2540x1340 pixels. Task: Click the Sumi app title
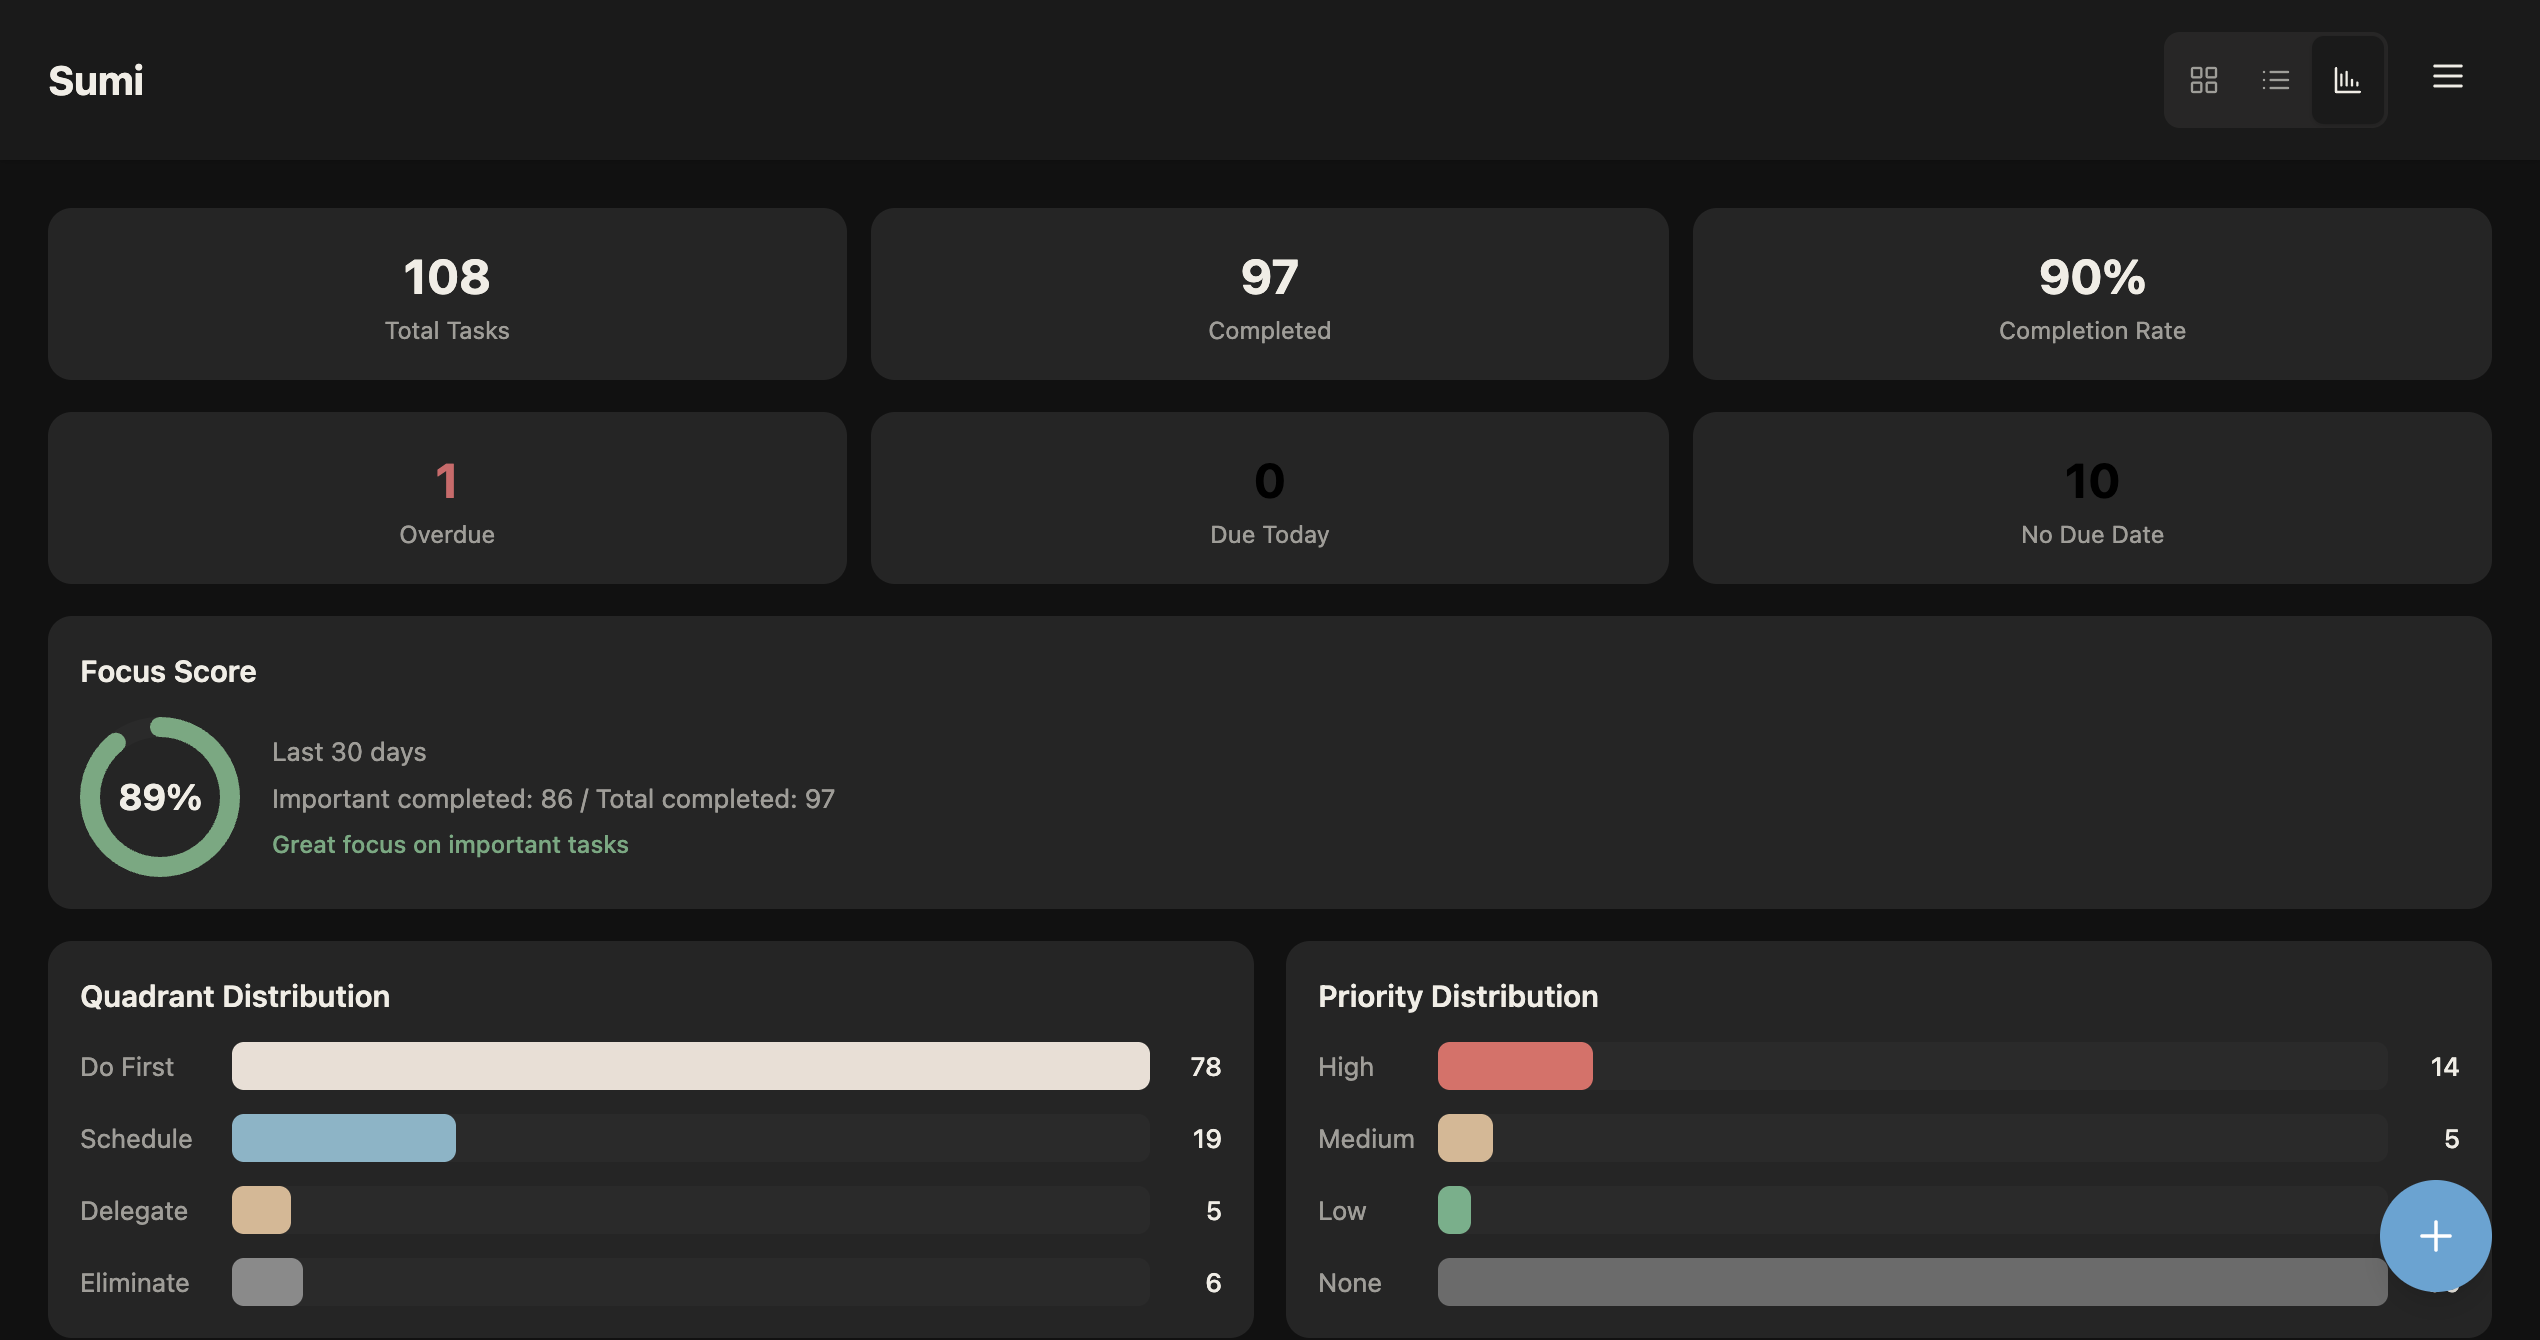pos(96,80)
